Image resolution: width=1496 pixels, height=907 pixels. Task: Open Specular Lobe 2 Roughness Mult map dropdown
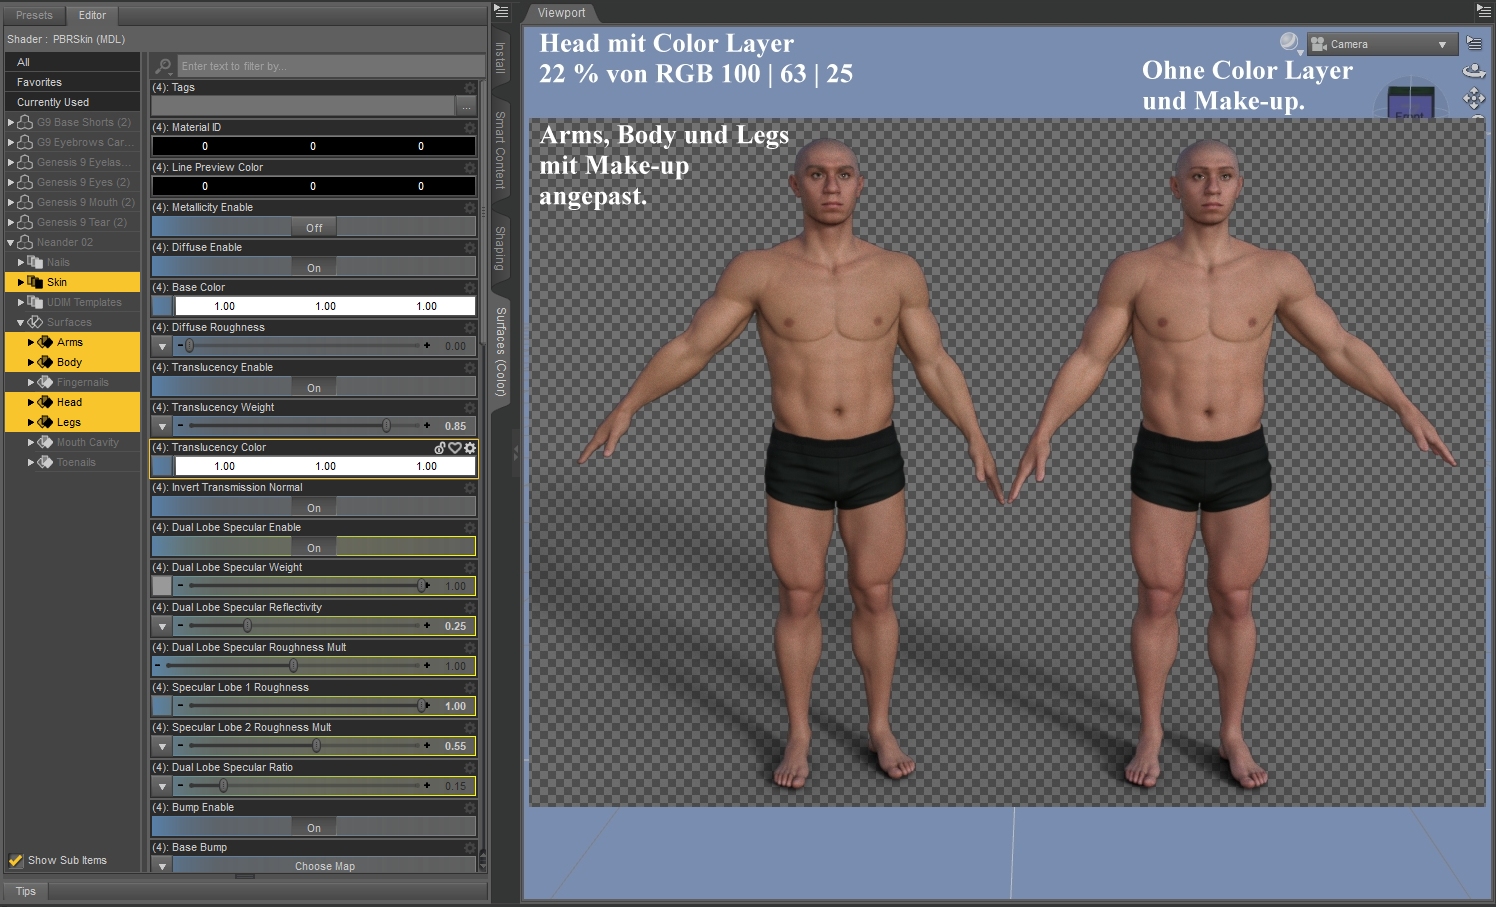(162, 746)
